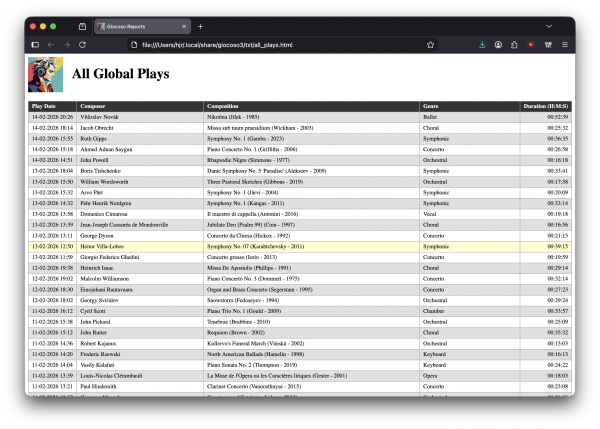Reload the current page

82,45
